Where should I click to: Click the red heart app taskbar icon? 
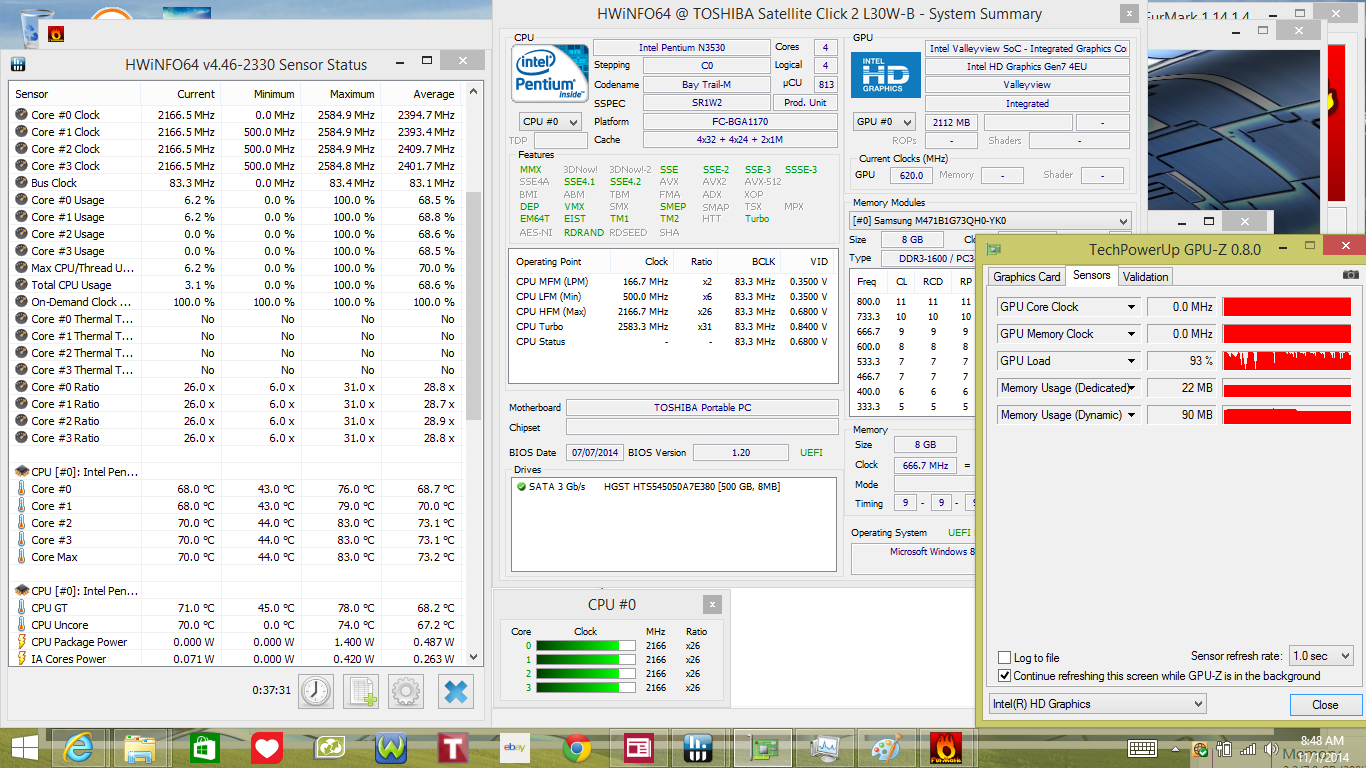coord(265,748)
